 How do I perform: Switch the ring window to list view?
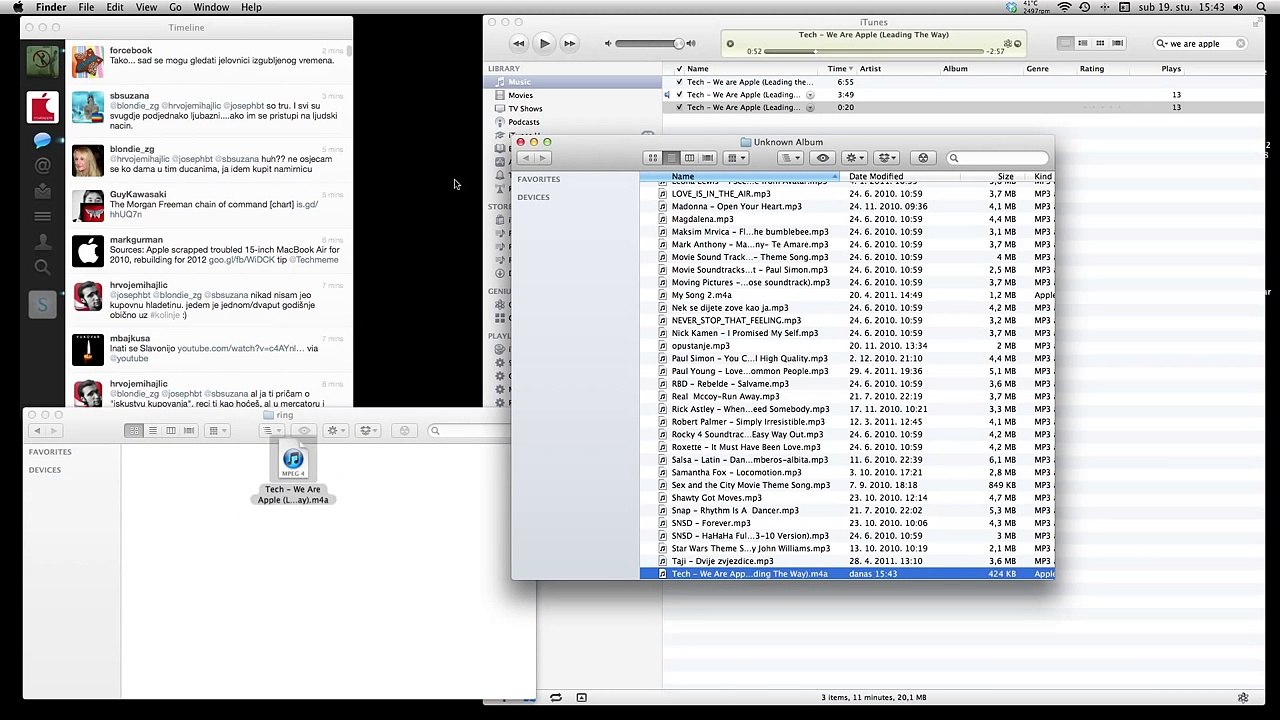click(x=152, y=430)
